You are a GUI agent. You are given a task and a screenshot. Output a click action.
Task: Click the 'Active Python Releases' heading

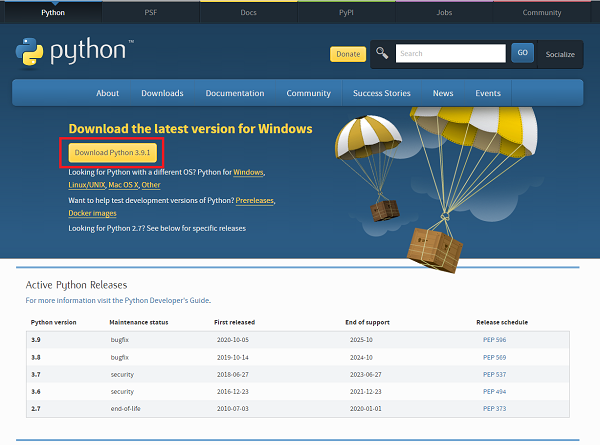click(x=76, y=285)
